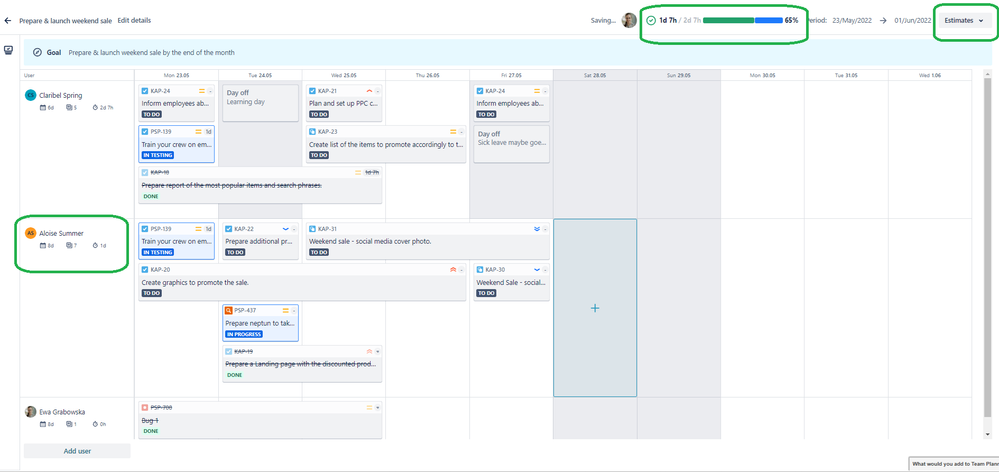
Task: Click the Add user button
Action: (x=77, y=451)
